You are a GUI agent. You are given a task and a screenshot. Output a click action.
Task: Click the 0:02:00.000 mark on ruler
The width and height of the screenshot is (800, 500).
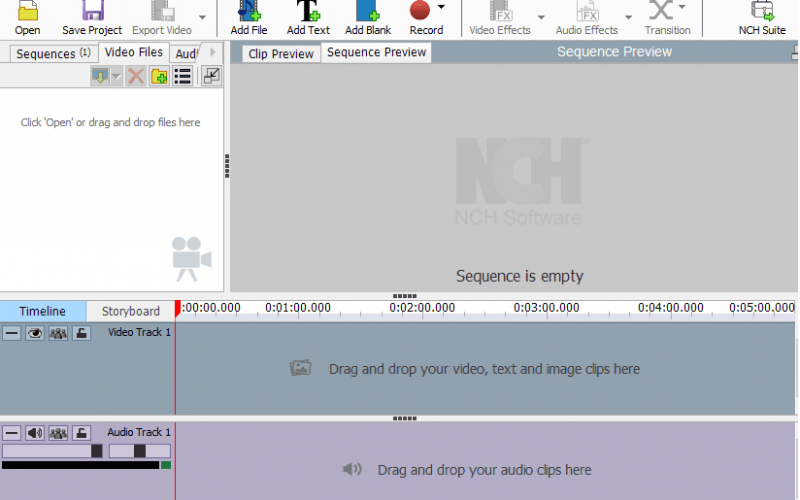click(422, 308)
